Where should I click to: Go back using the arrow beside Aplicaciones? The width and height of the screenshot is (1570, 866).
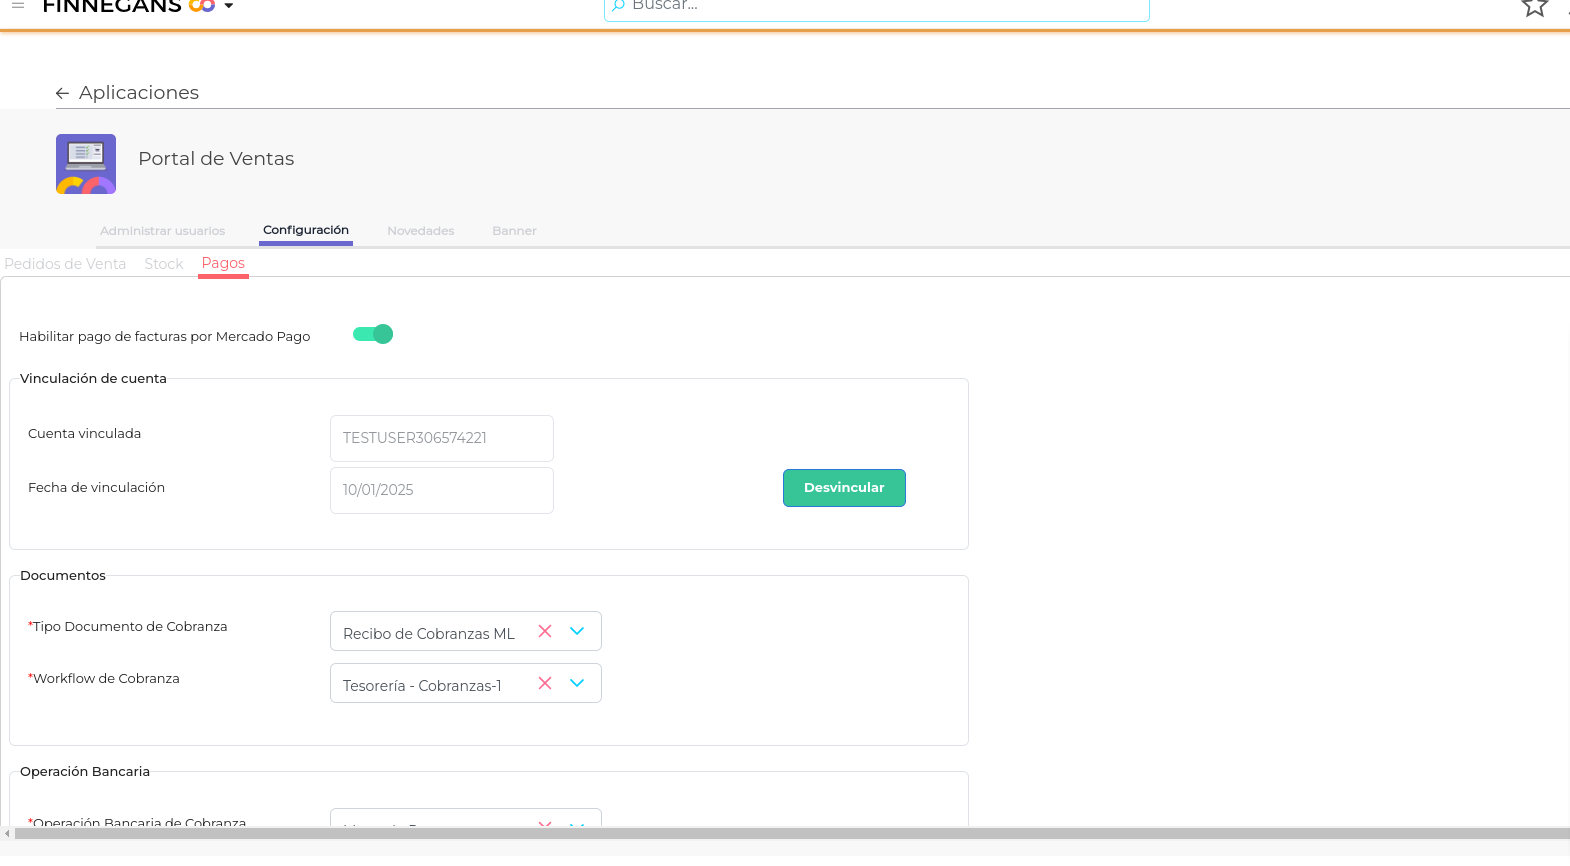[62, 93]
